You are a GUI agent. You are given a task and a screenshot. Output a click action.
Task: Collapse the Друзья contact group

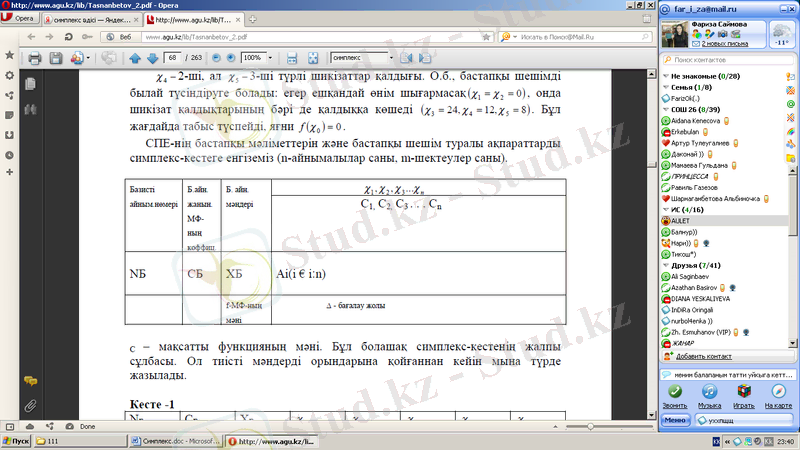(x=664, y=264)
